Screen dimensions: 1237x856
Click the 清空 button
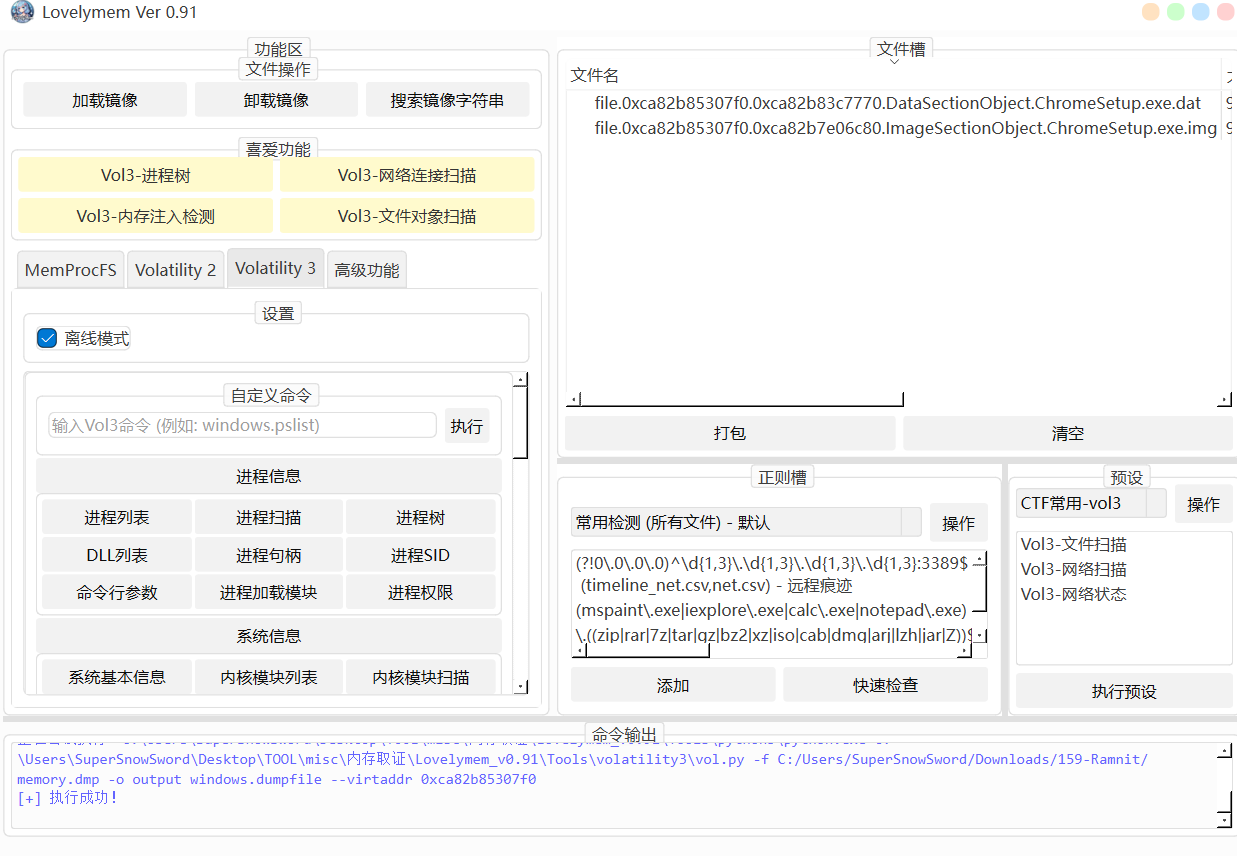click(1068, 433)
